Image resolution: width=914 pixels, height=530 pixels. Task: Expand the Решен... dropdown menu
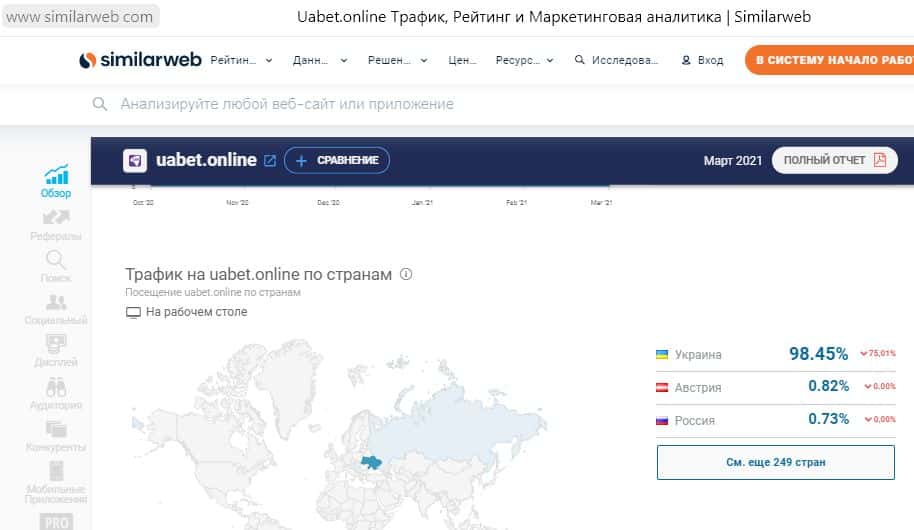(x=398, y=60)
